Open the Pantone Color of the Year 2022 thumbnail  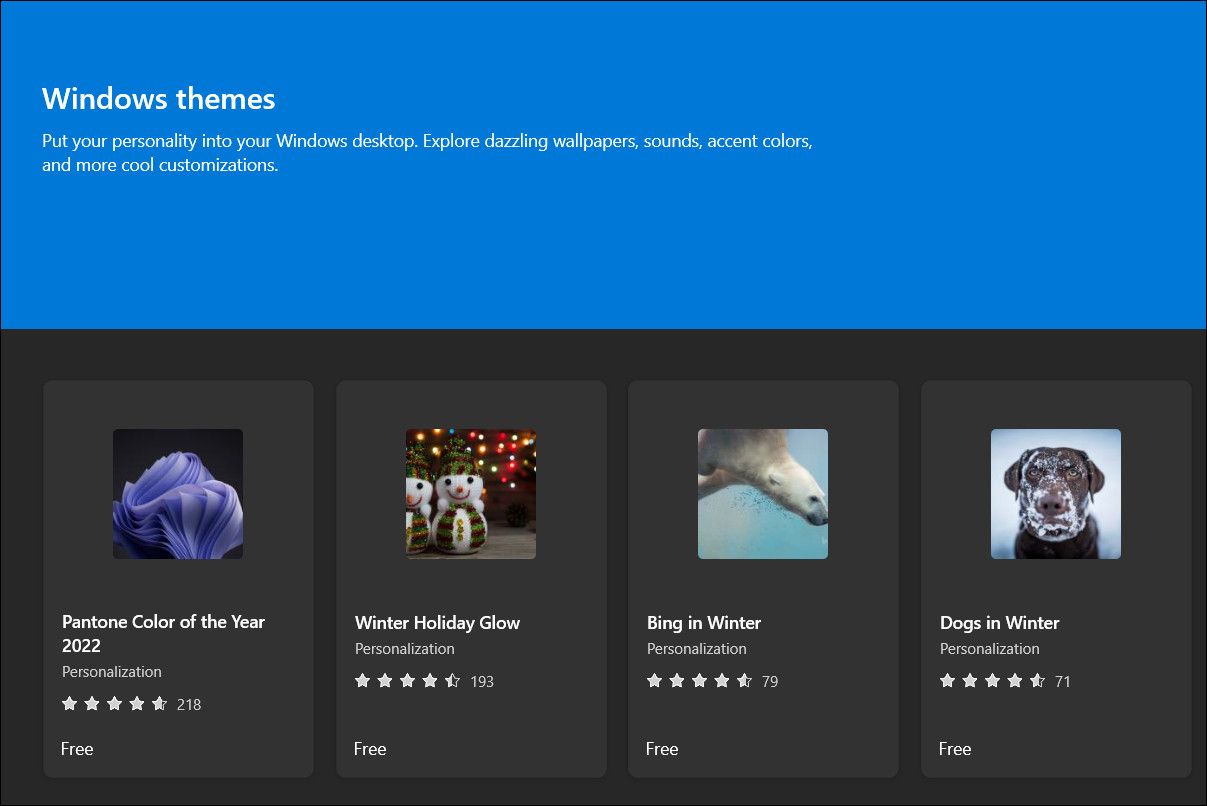click(x=177, y=493)
